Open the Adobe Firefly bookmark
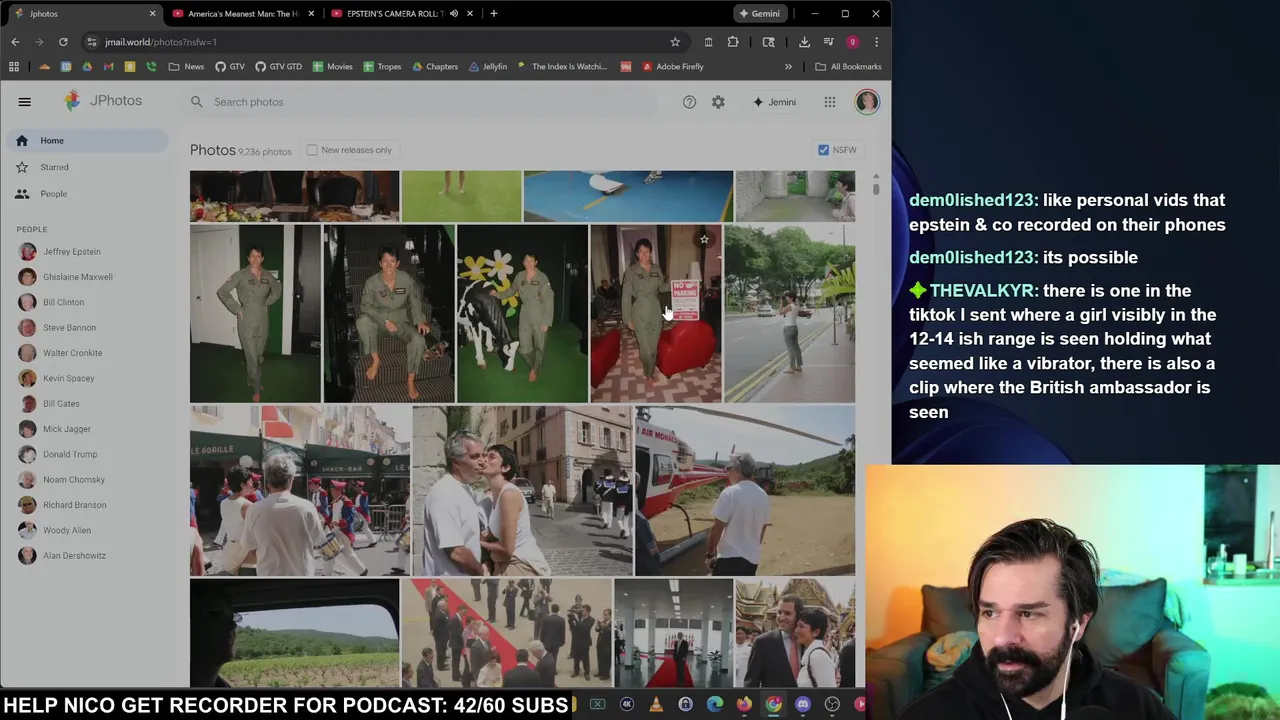This screenshot has width=1280, height=720. [x=672, y=67]
